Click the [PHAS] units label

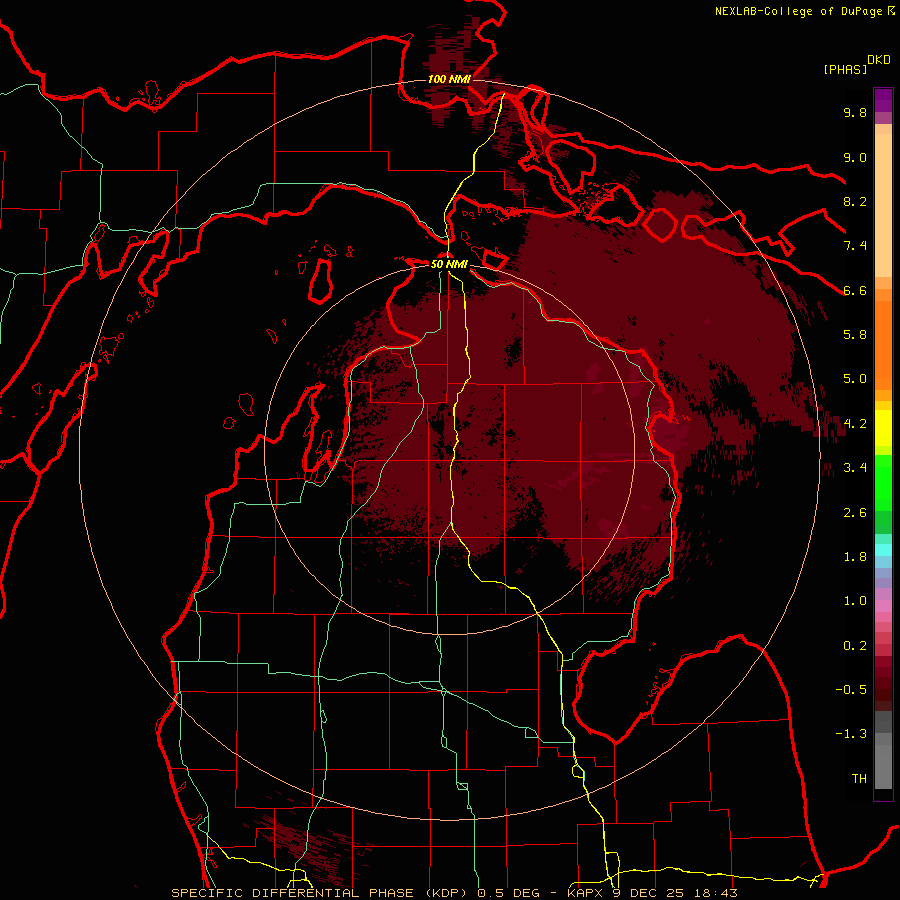click(845, 69)
